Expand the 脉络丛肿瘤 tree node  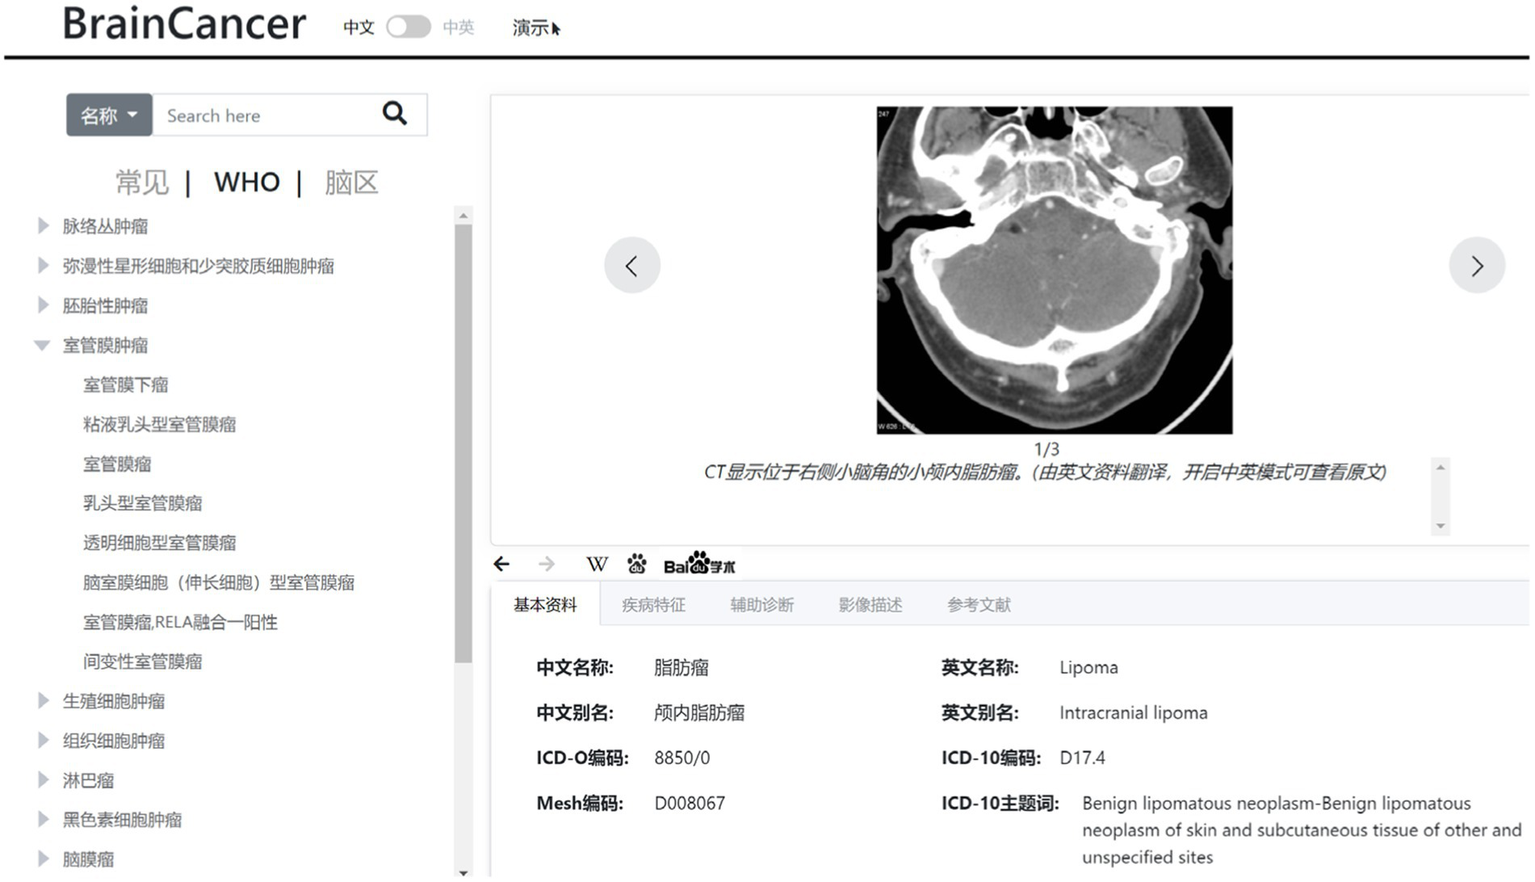click(x=43, y=226)
